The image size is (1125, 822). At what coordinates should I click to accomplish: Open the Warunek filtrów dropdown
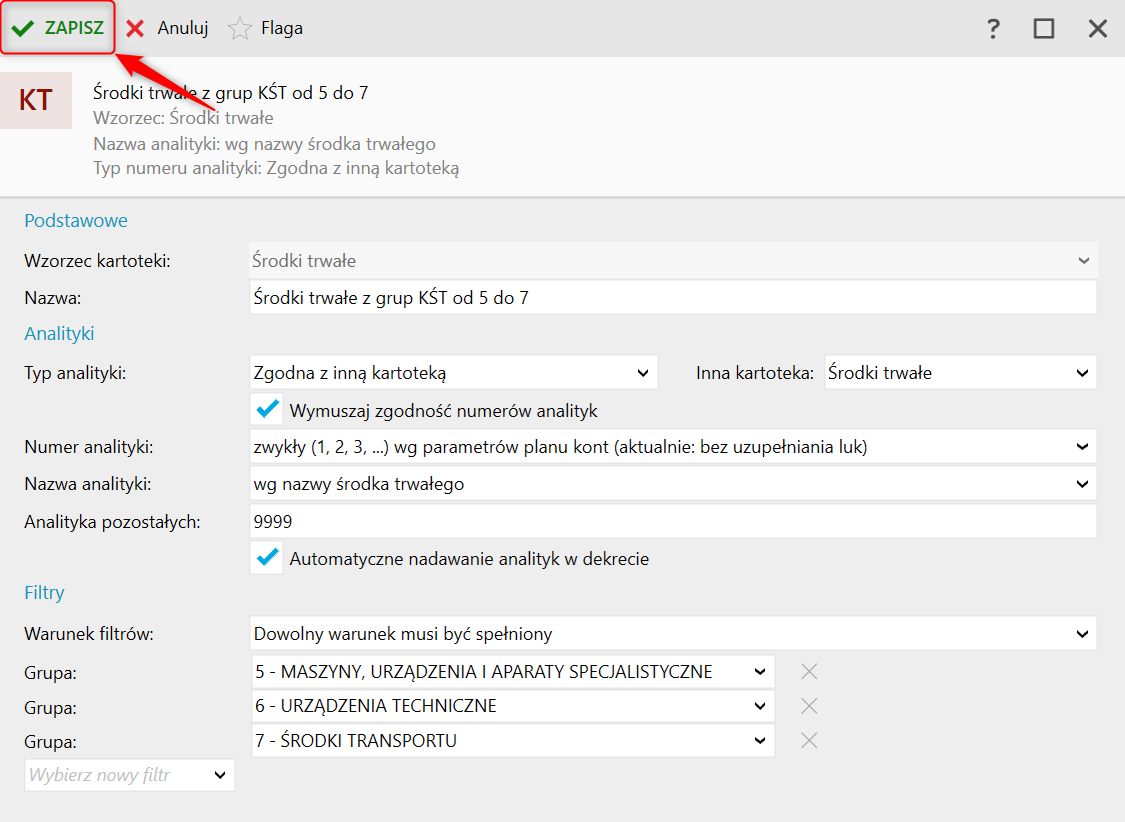[x=672, y=633]
